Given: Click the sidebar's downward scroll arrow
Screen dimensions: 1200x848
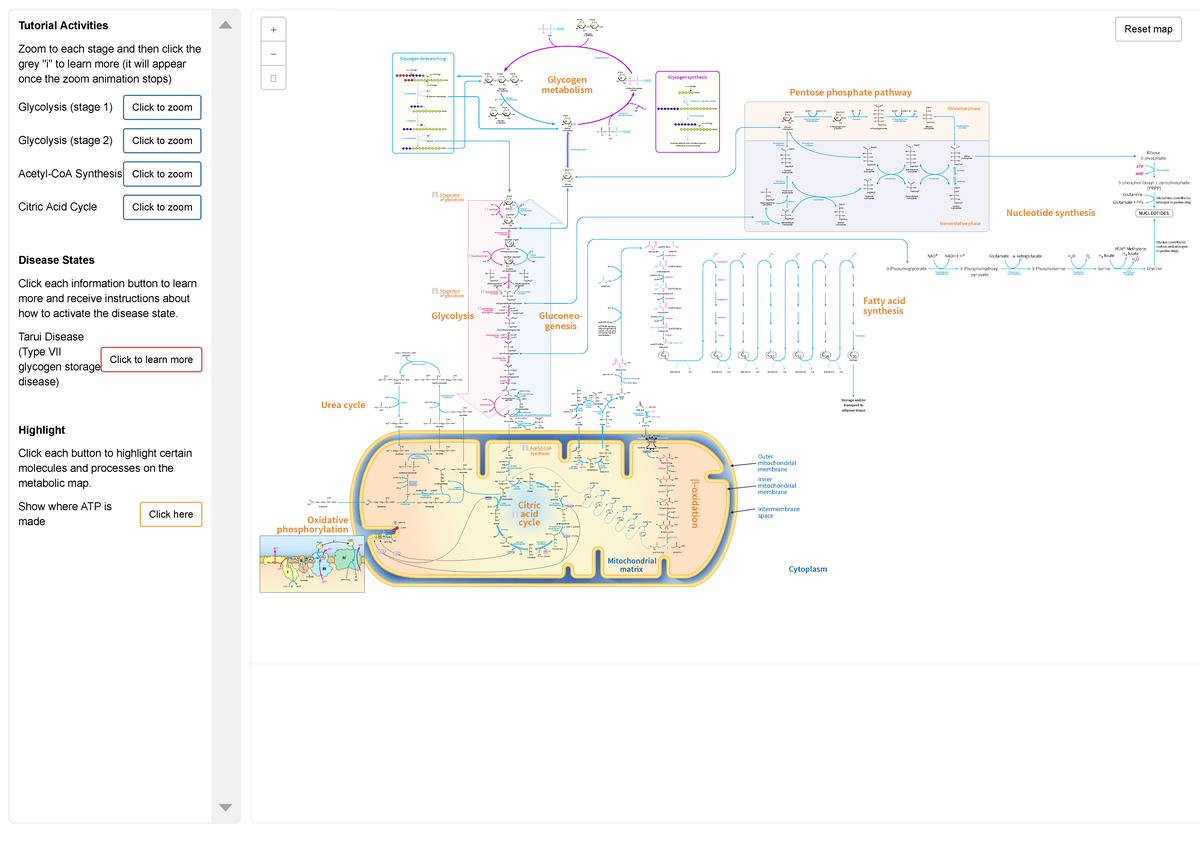Looking at the screenshot, I should tap(225, 807).
